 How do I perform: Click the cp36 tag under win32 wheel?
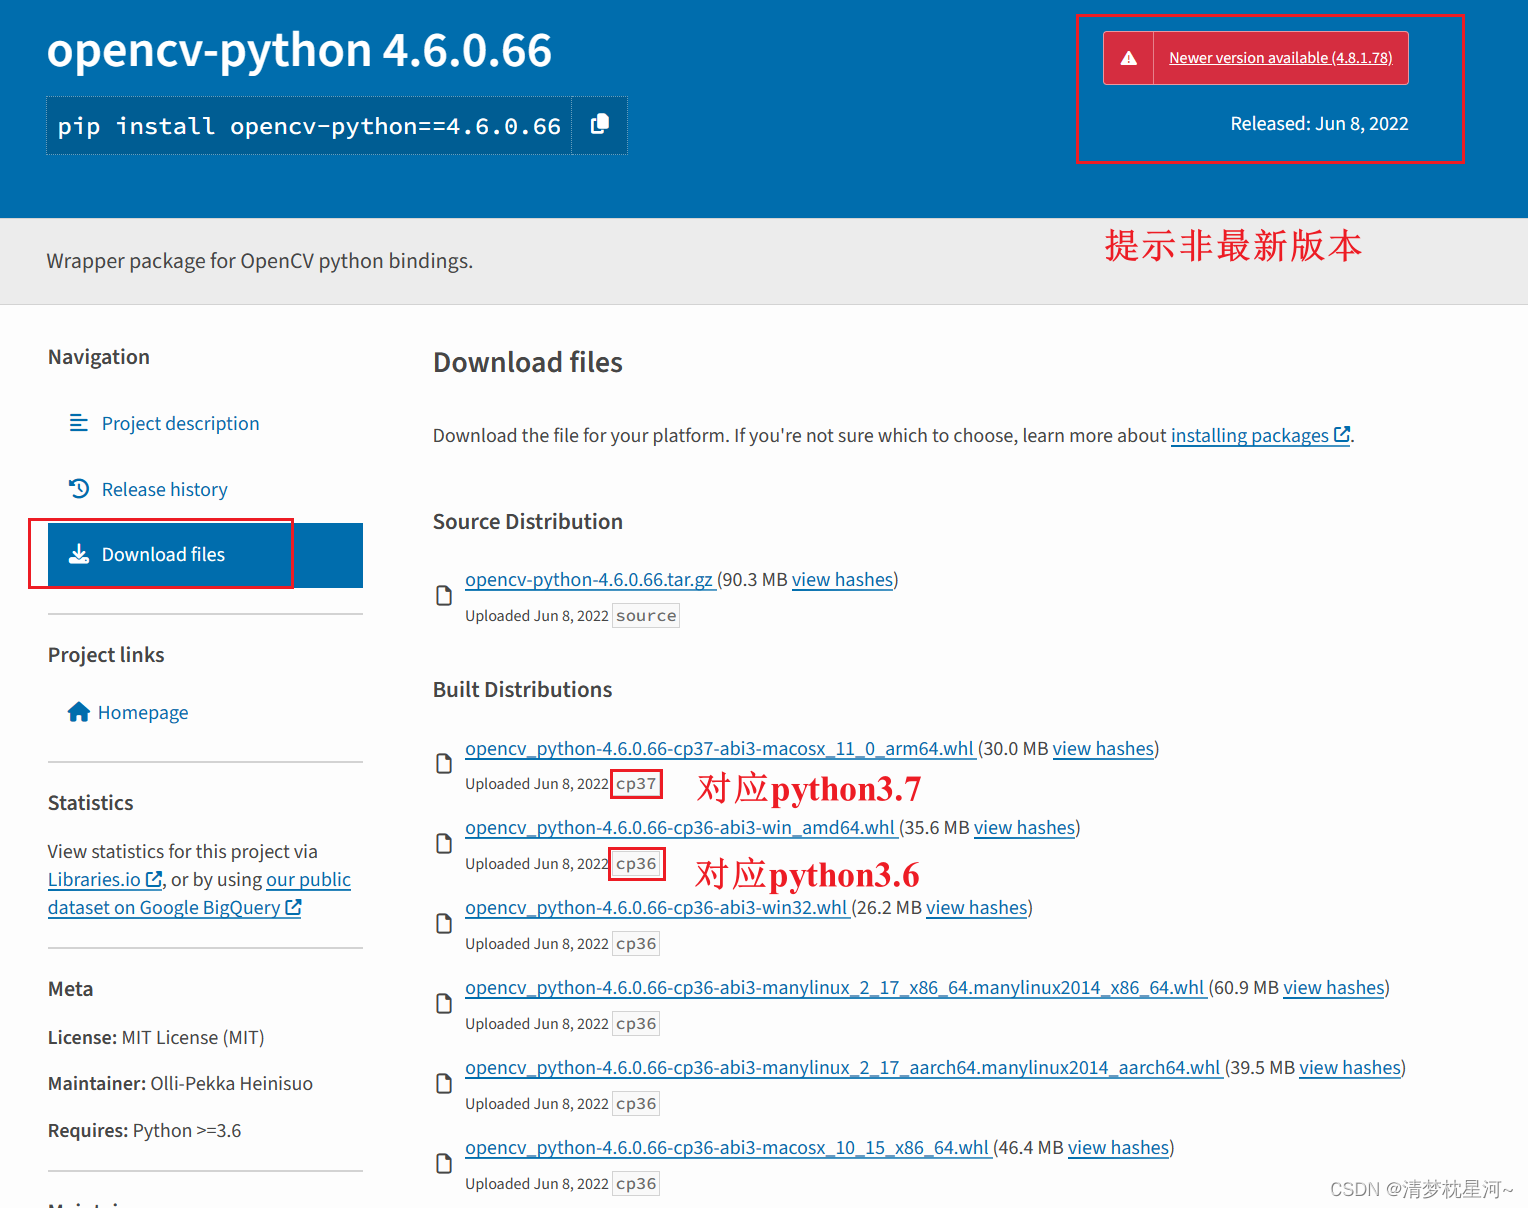point(636,943)
